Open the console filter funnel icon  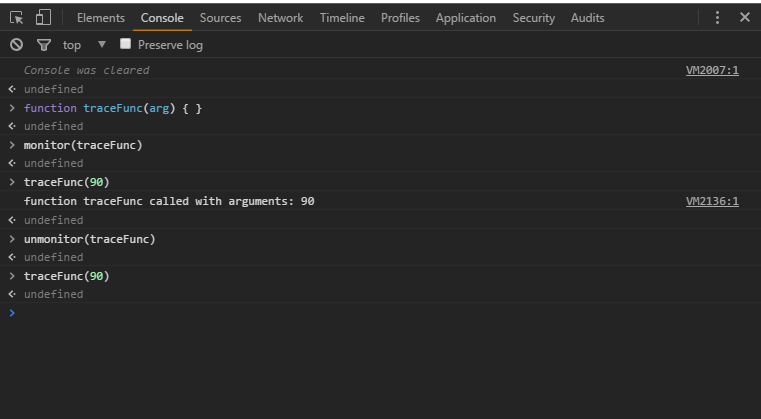44,45
